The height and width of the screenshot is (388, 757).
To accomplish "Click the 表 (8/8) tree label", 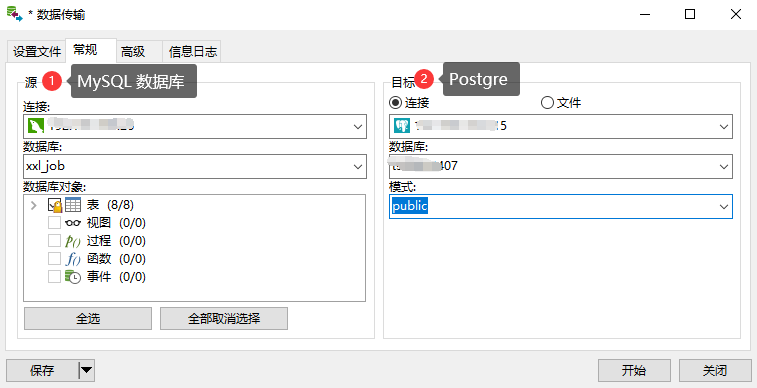I will point(110,205).
